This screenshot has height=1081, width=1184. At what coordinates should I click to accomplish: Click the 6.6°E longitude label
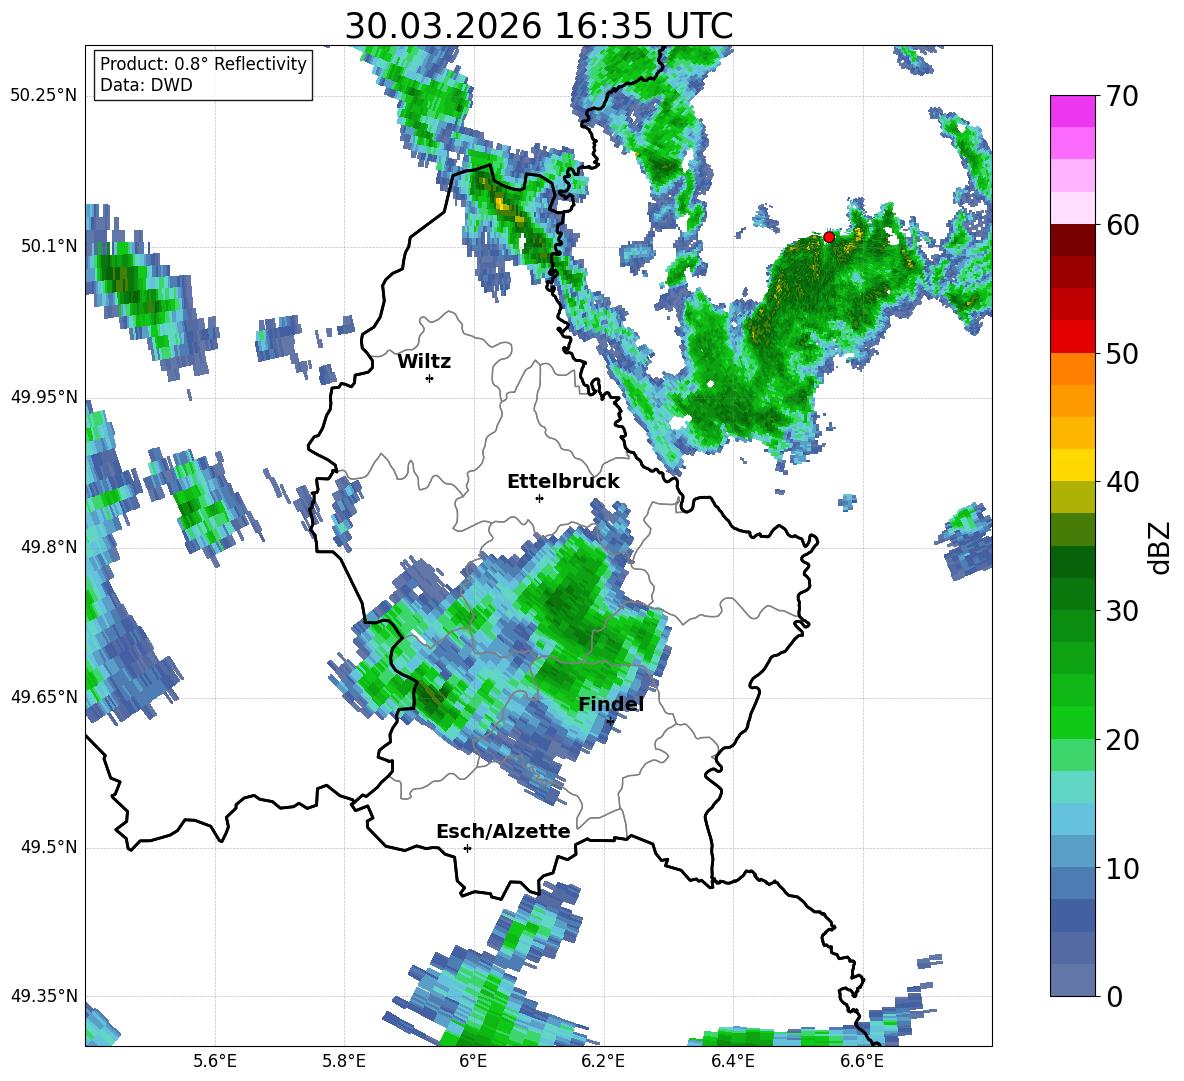coord(862,1062)
